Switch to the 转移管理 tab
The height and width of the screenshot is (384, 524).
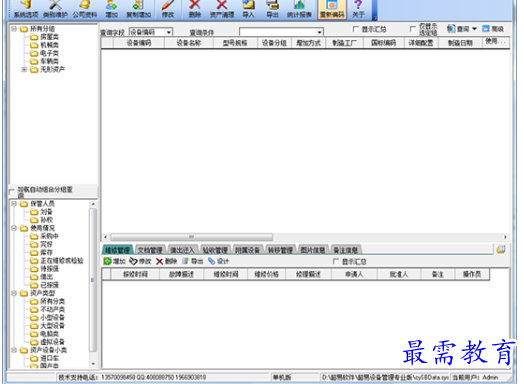click(280, 250)
